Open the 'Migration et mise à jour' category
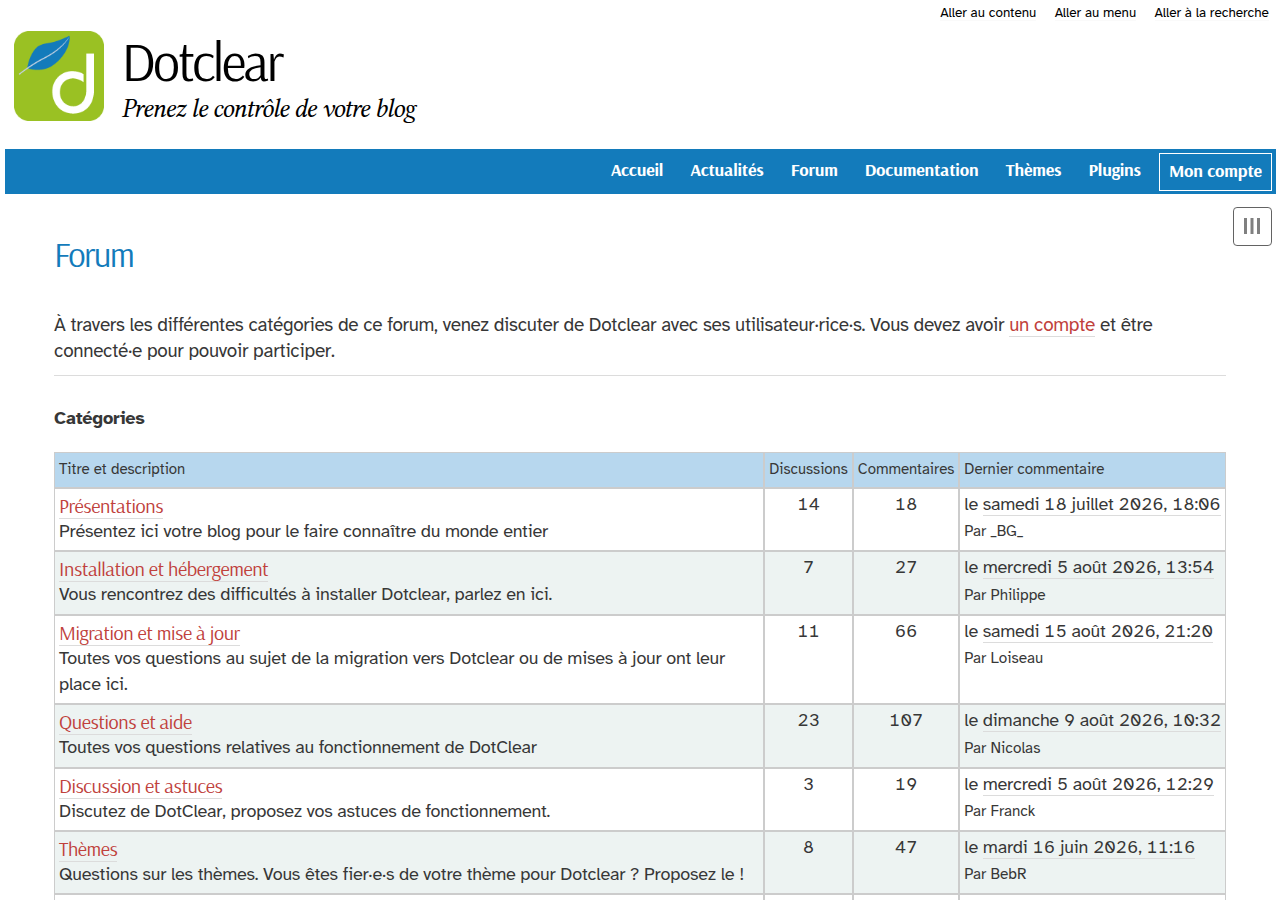 coord(149,634)
